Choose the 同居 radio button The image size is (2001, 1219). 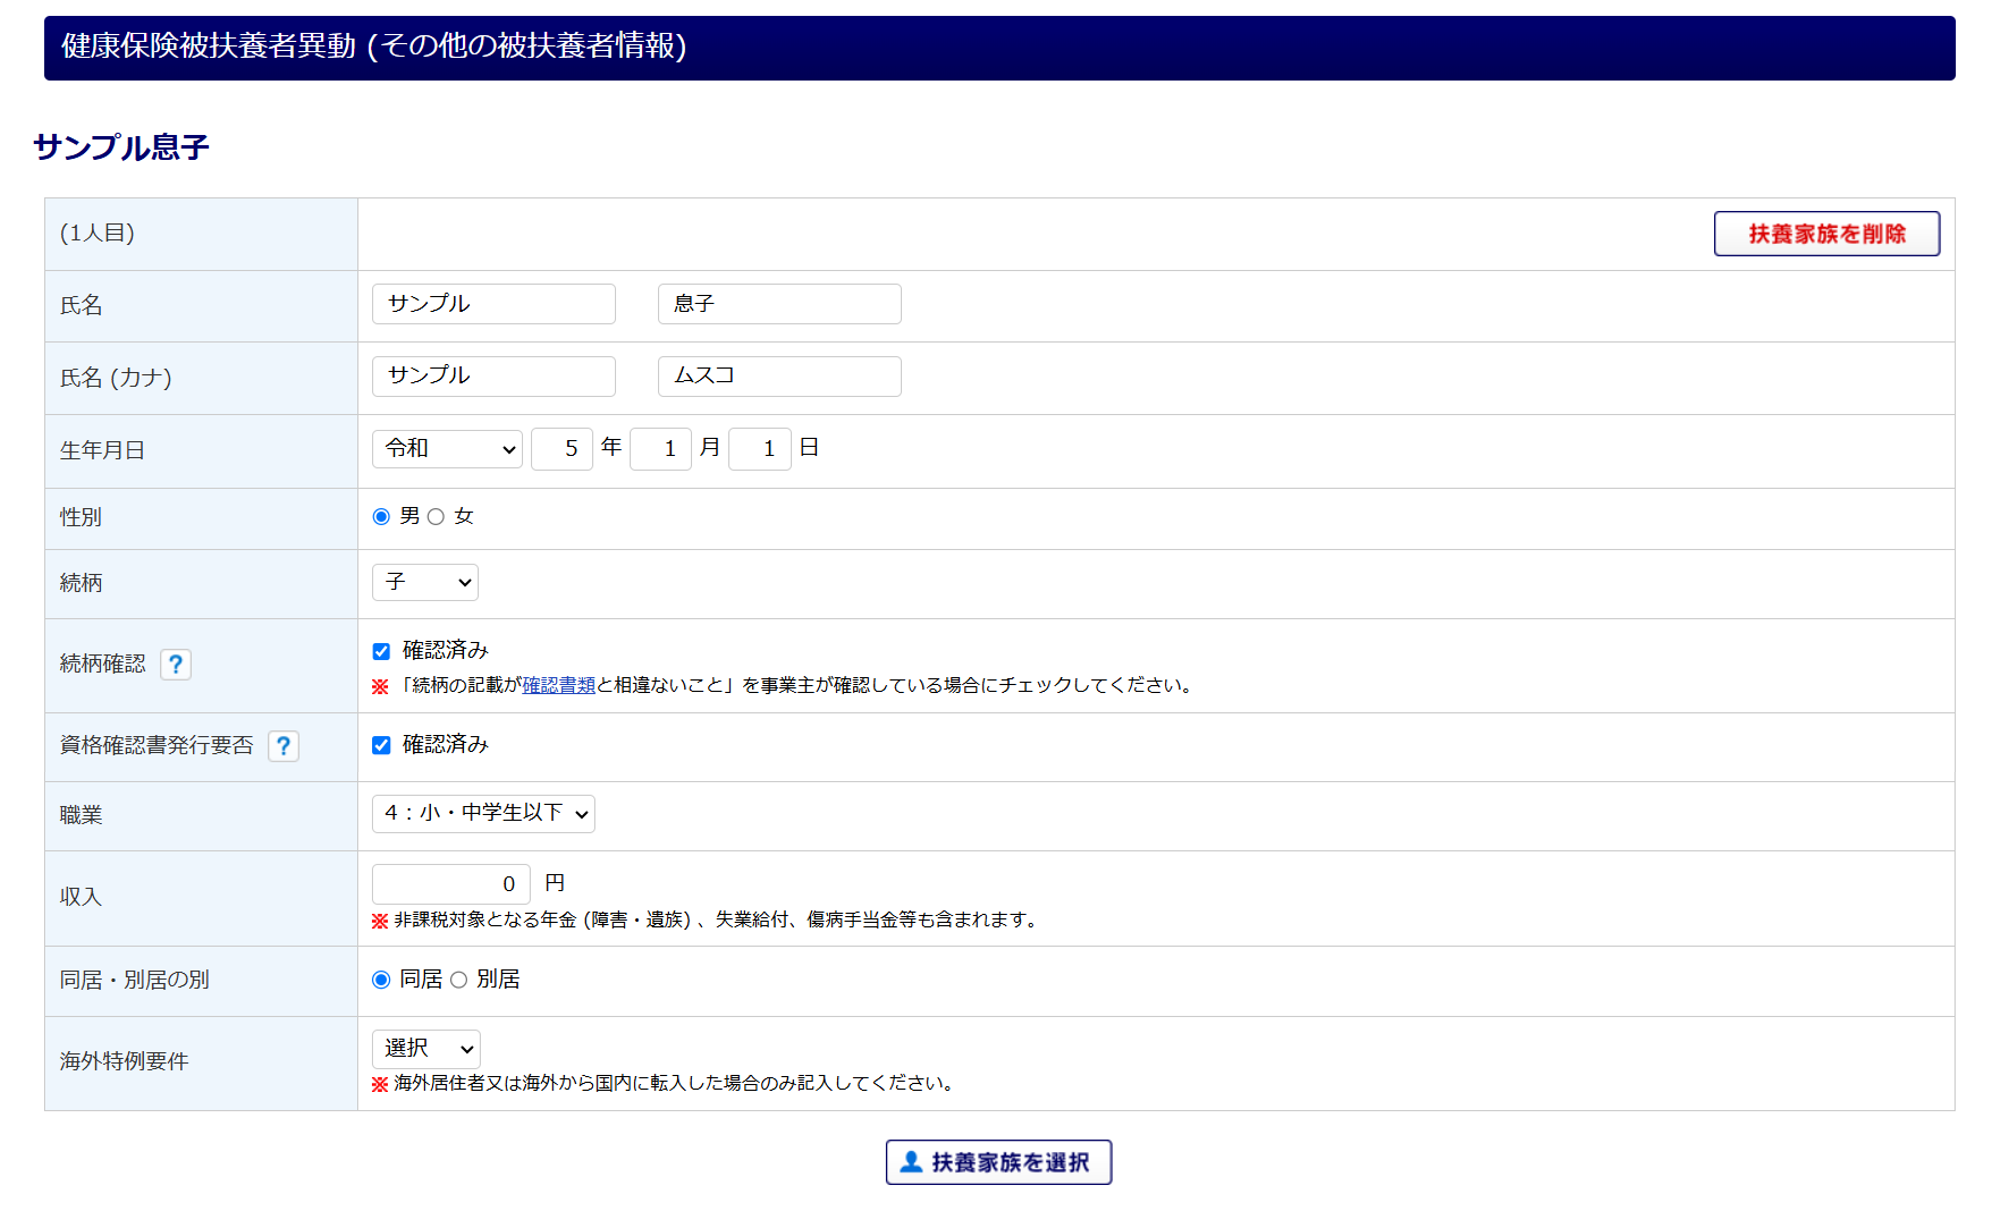[381, 980]
